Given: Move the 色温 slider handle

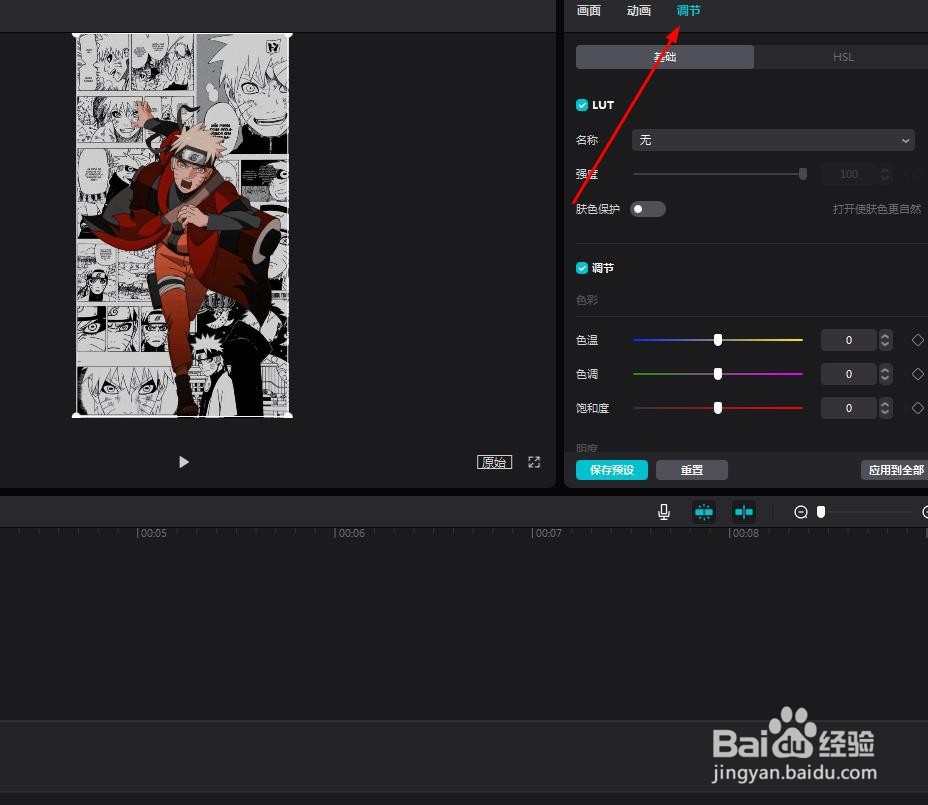Looking at the screenshot, I should 718,340.
